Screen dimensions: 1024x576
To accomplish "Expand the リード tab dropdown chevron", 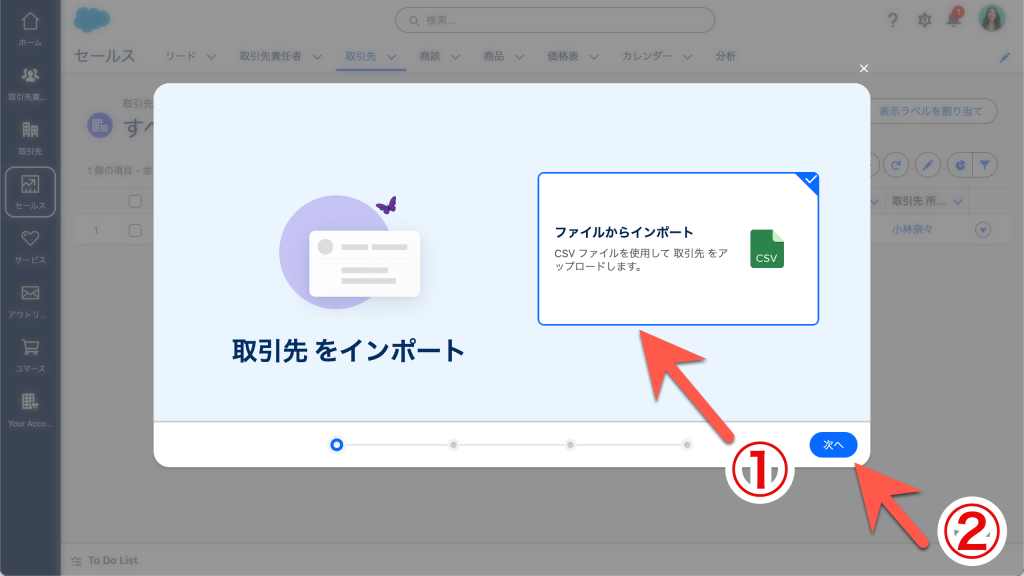I will (x=211, y=57).
